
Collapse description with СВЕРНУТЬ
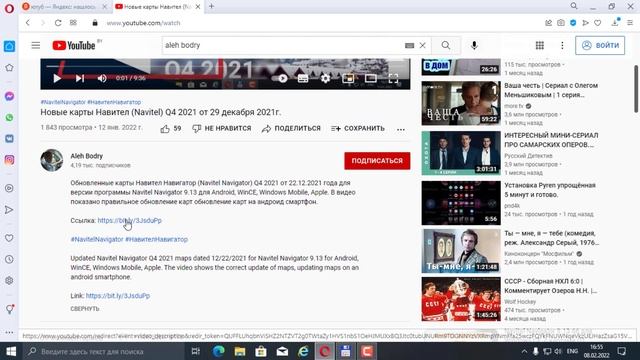point(85,309)
